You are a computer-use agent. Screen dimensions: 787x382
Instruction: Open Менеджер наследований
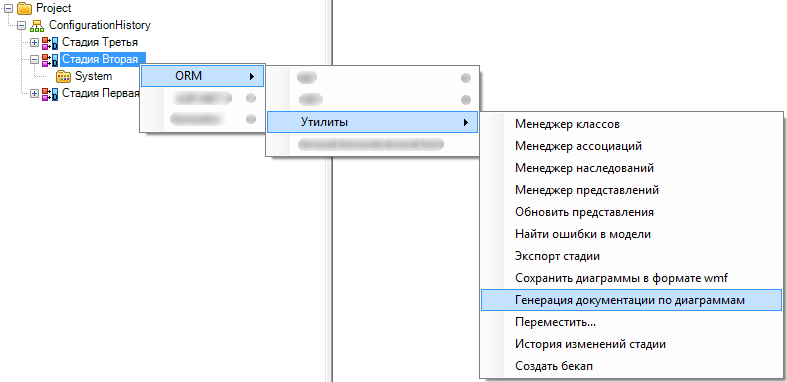coord(631,168)
